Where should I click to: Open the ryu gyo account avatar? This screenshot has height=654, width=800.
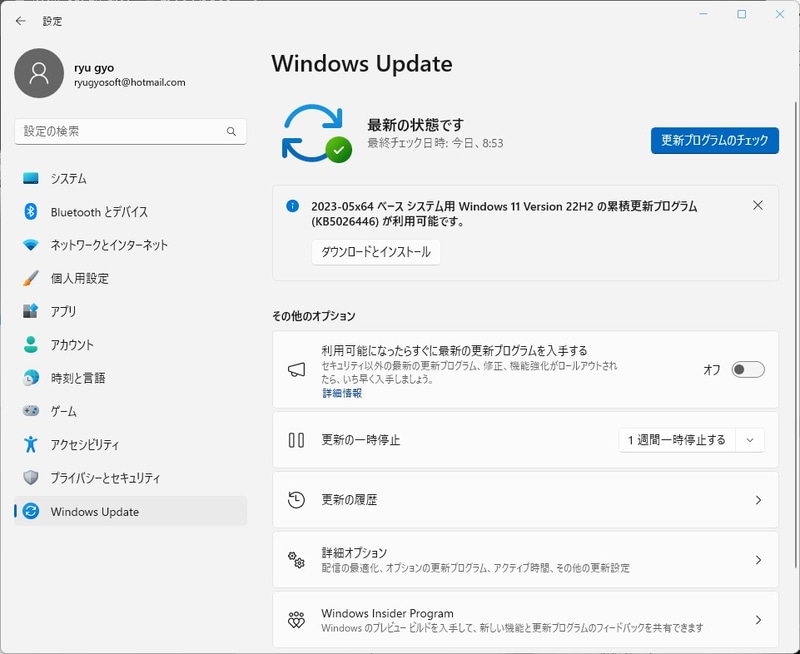tap(39, 73)
